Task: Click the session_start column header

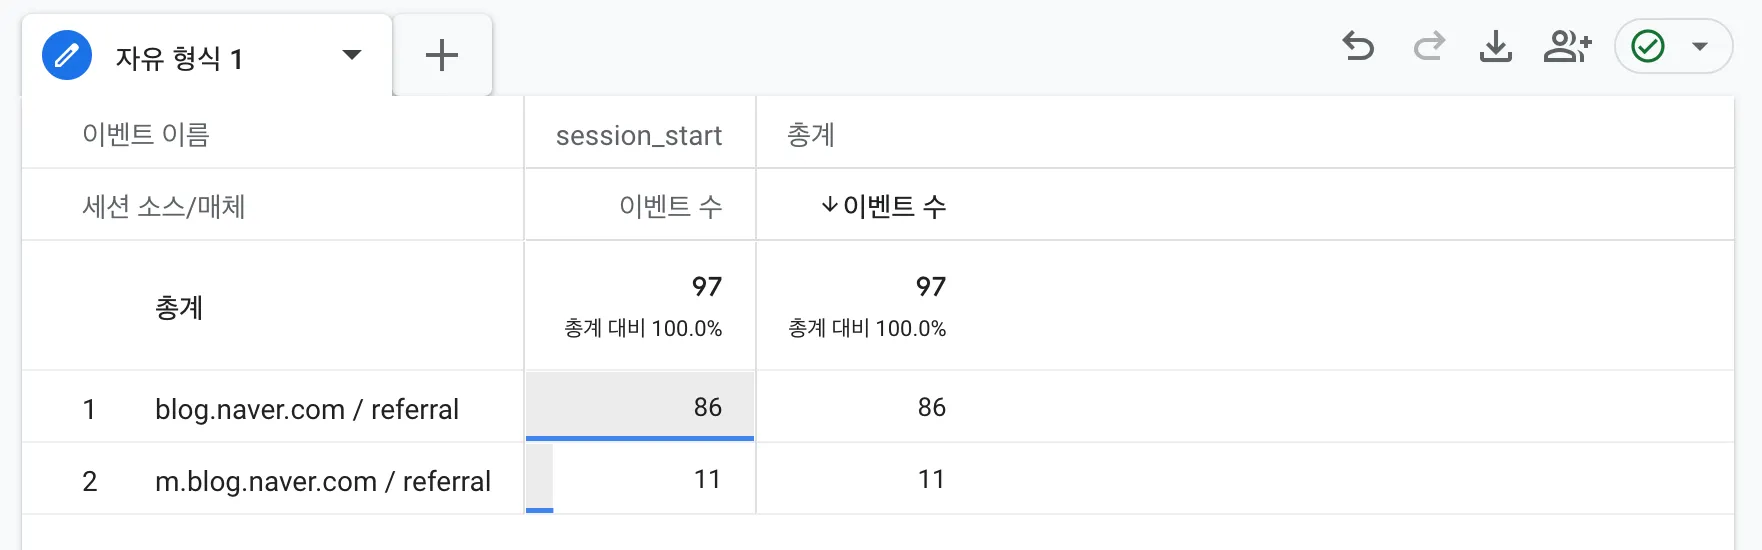Action: click(x=639, y=135)
